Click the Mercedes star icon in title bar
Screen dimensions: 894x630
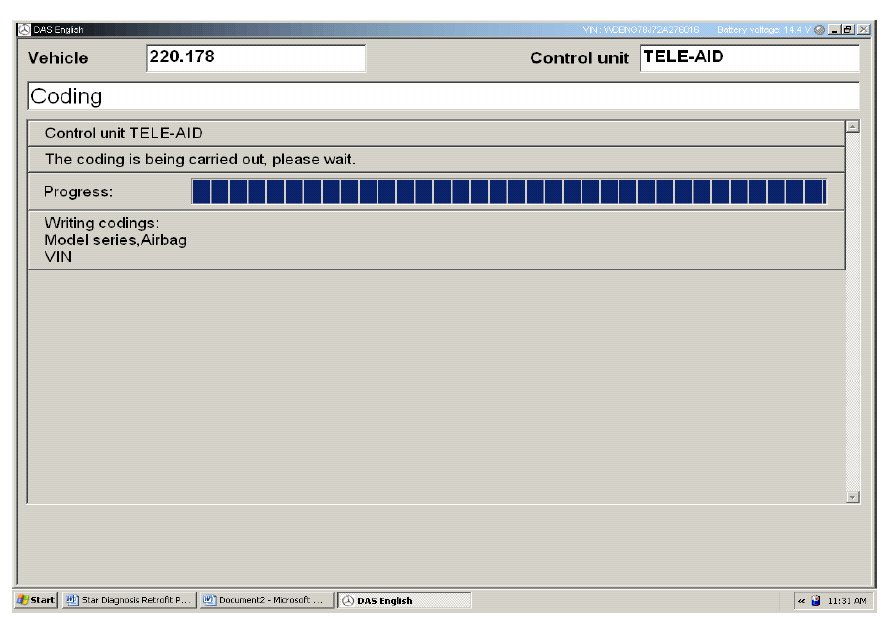[25, 29]
